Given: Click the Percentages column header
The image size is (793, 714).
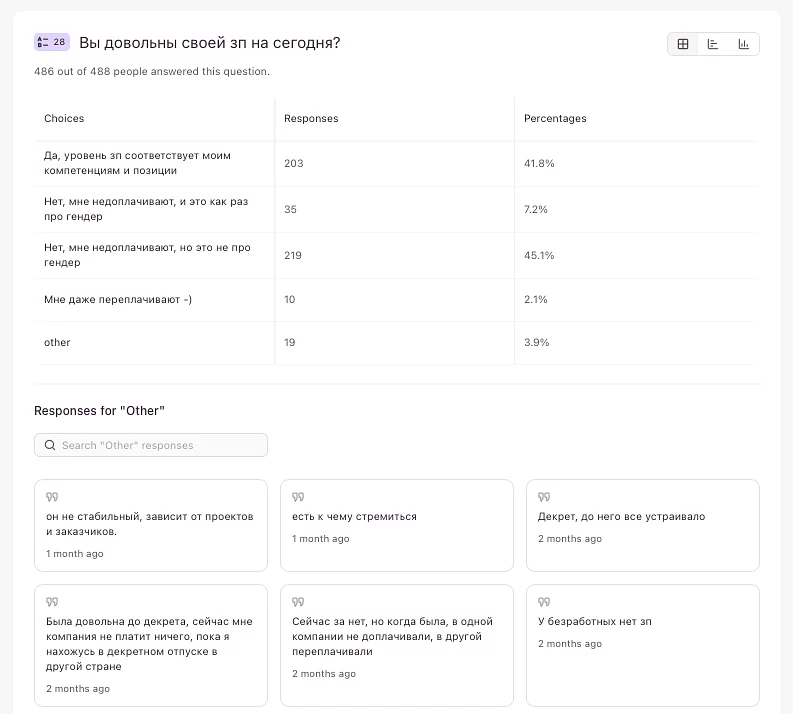Looking at the screenshot, I should pos(555,118).
